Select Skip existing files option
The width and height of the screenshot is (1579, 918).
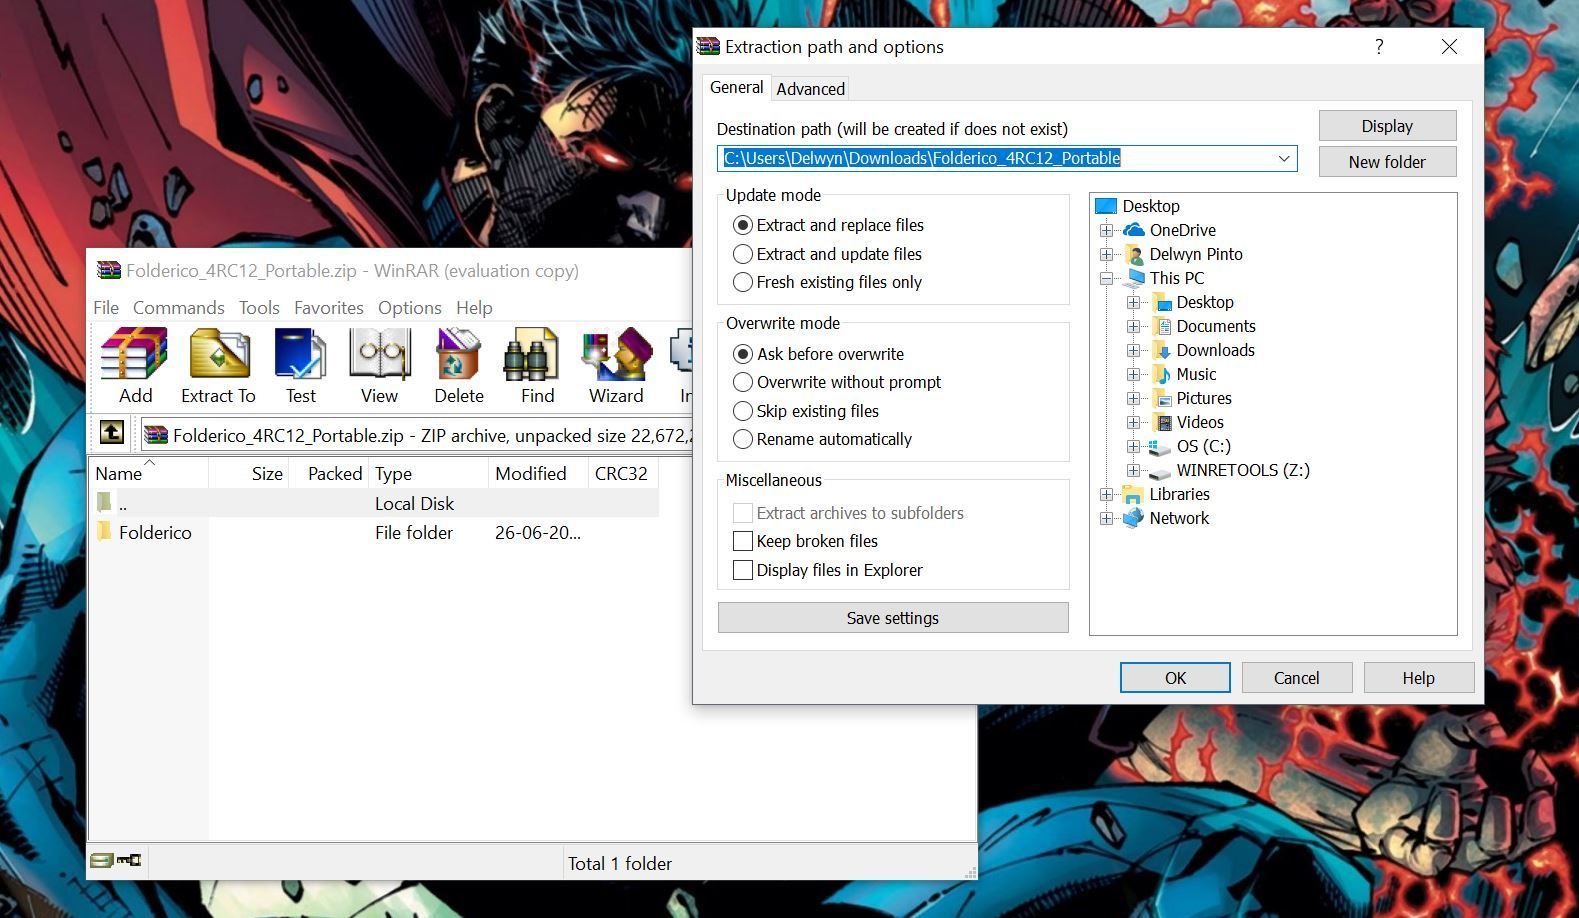coord(742,411)
